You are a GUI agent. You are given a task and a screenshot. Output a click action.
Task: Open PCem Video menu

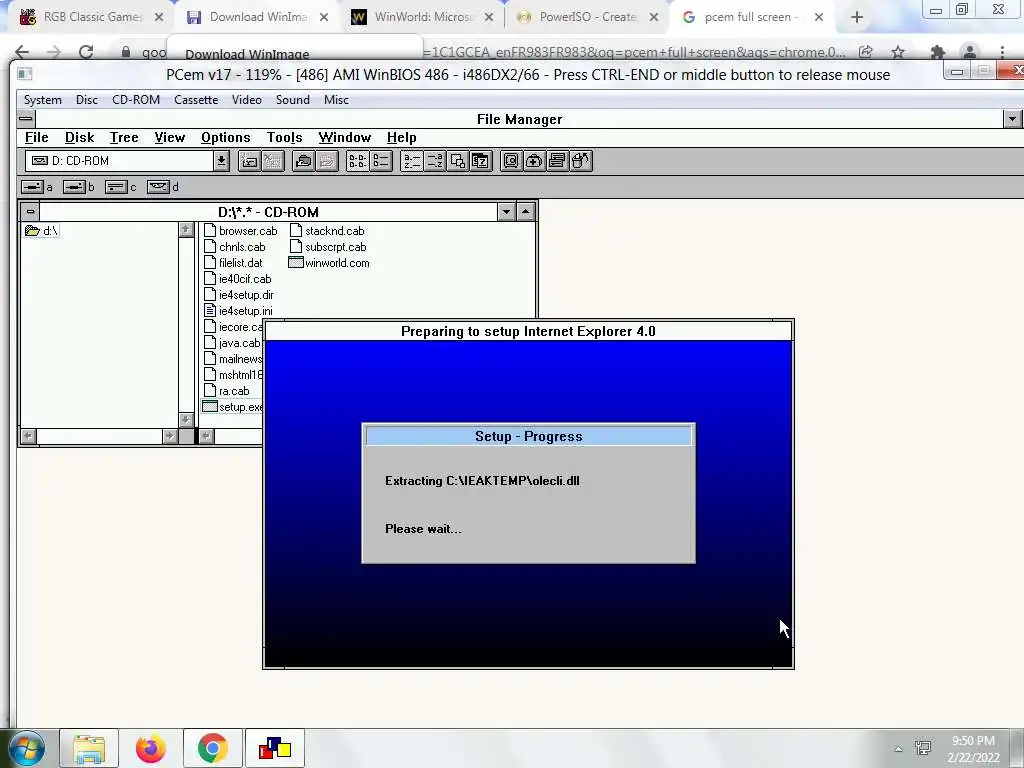click(247, 100)
